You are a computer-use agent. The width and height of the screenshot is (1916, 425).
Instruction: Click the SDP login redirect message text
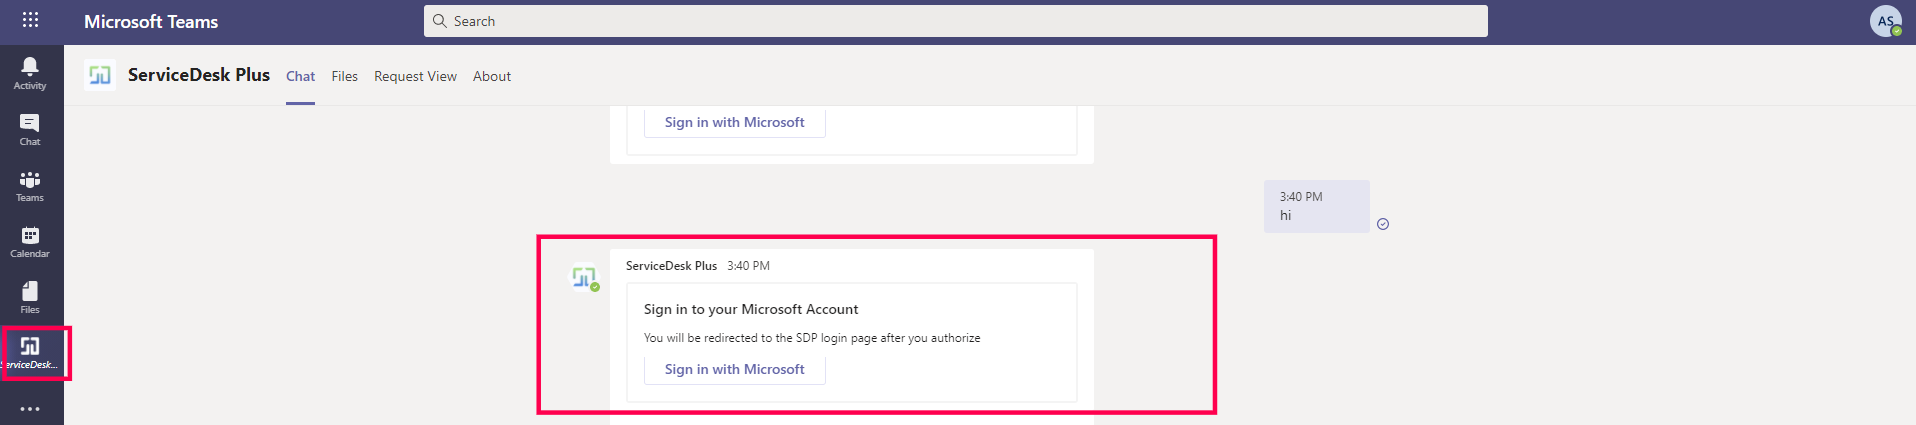812,338
